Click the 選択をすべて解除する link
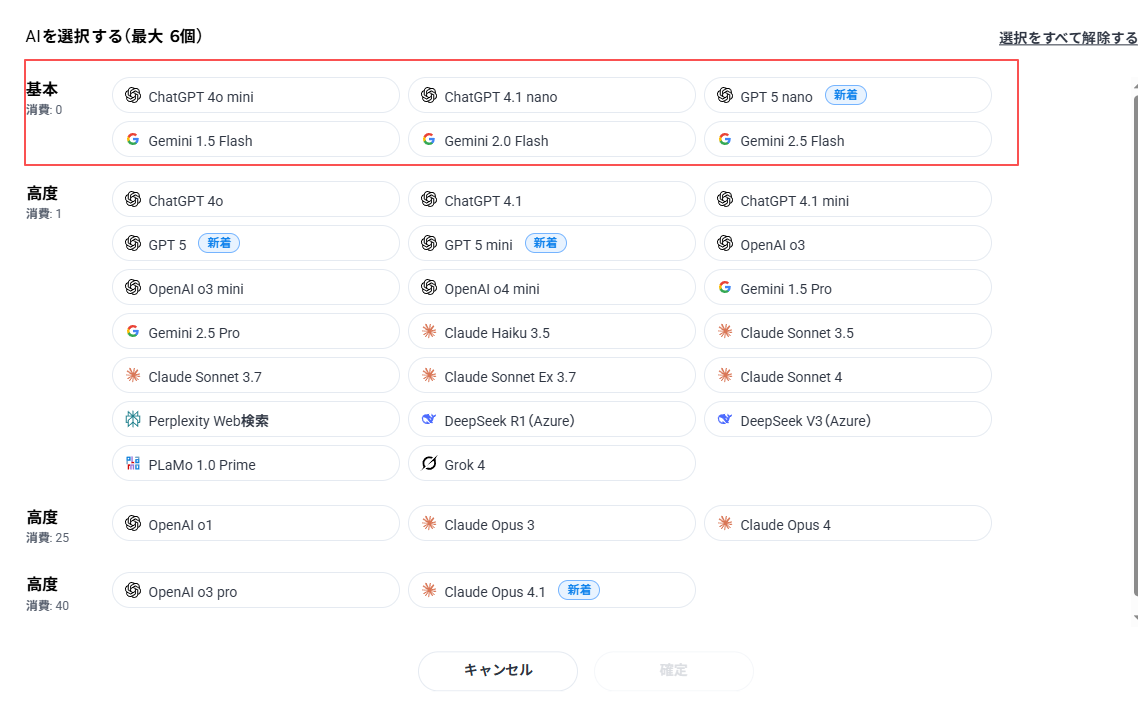 tap(1067, 38)
